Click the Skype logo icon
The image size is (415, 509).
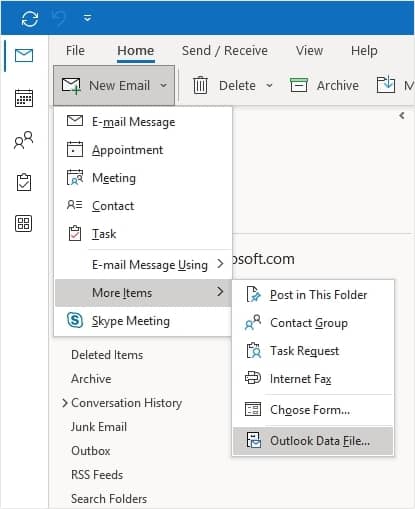pos(75,320)
